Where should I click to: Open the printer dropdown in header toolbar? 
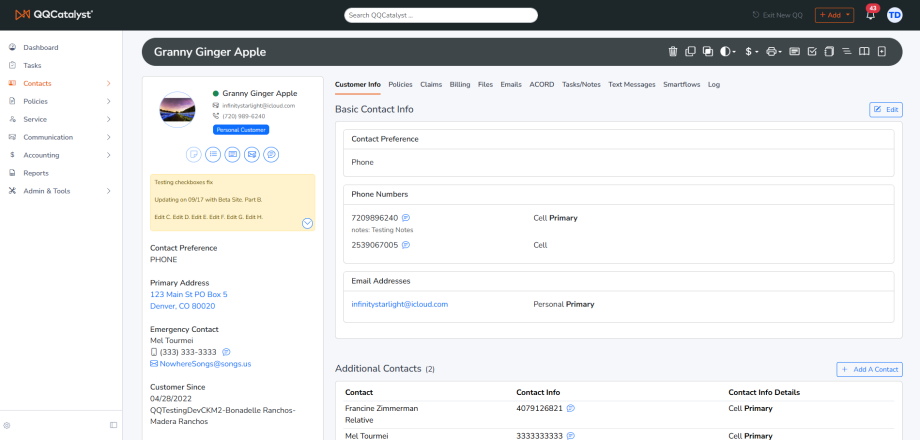click(774, 52)
